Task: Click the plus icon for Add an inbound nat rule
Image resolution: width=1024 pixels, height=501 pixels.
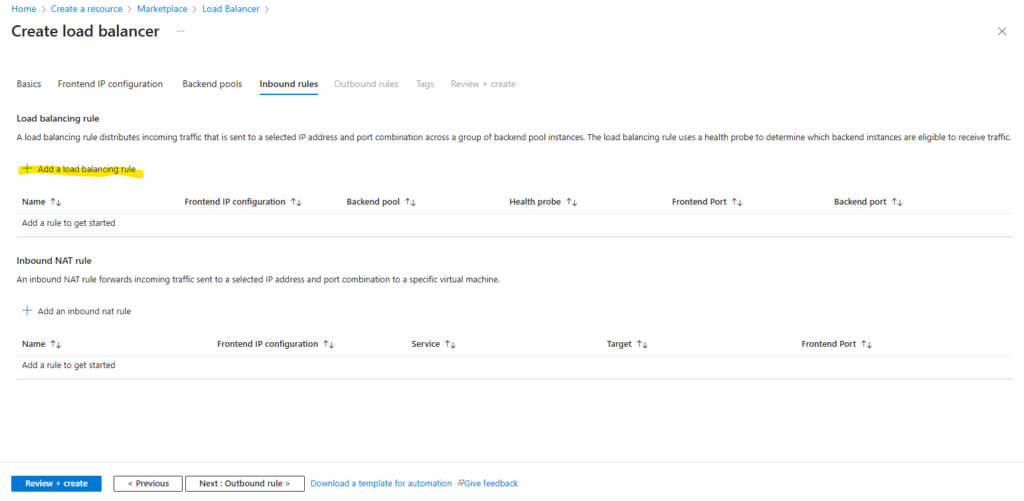Action: click(27, 311)
